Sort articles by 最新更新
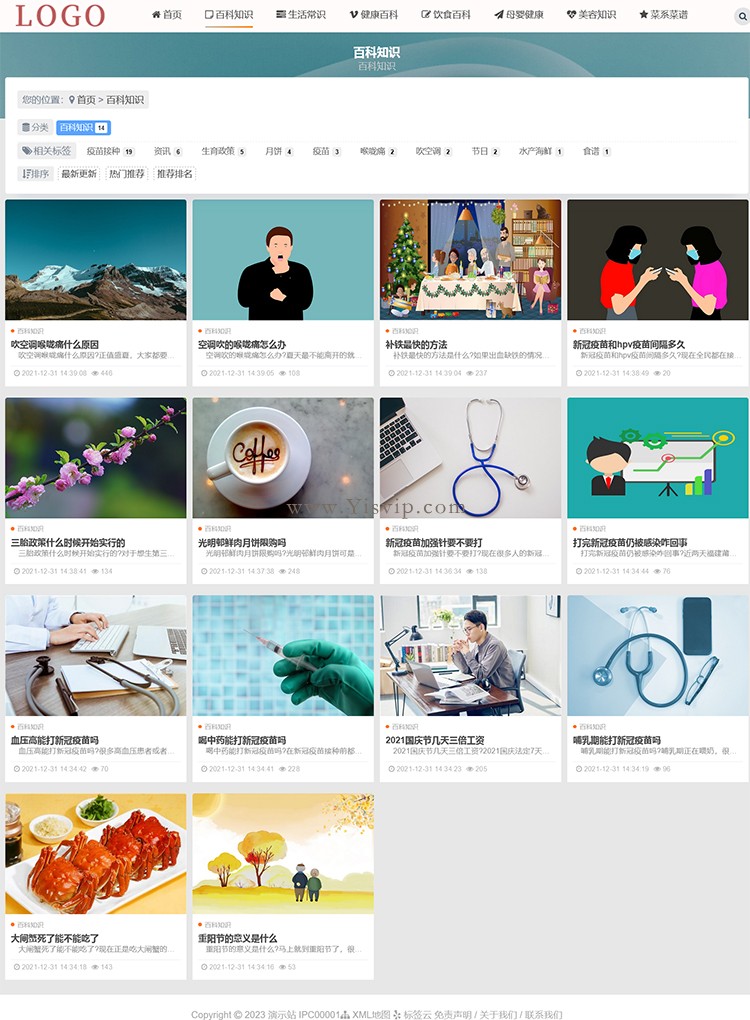Viewport: 750px width, 1020px height. (x=79, y=174)
